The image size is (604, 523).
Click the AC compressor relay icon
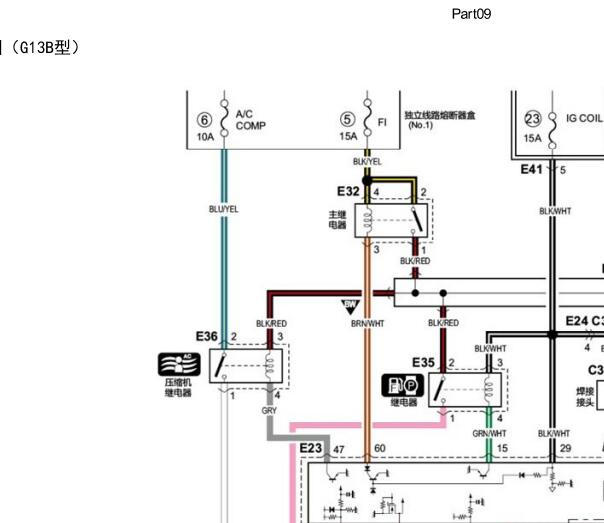point(179,364)
